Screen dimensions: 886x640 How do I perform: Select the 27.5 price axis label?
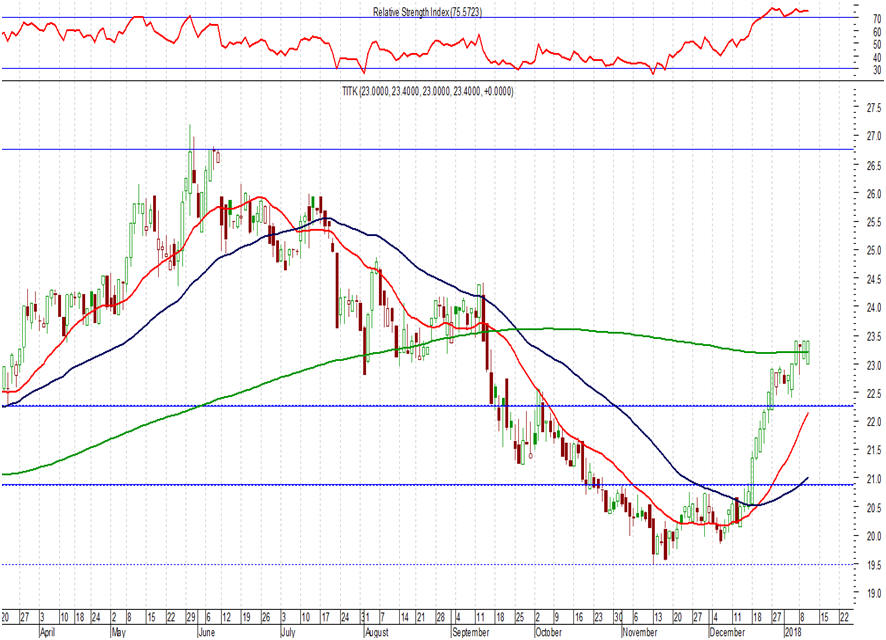pyautogui.click(x=874, y=107)
